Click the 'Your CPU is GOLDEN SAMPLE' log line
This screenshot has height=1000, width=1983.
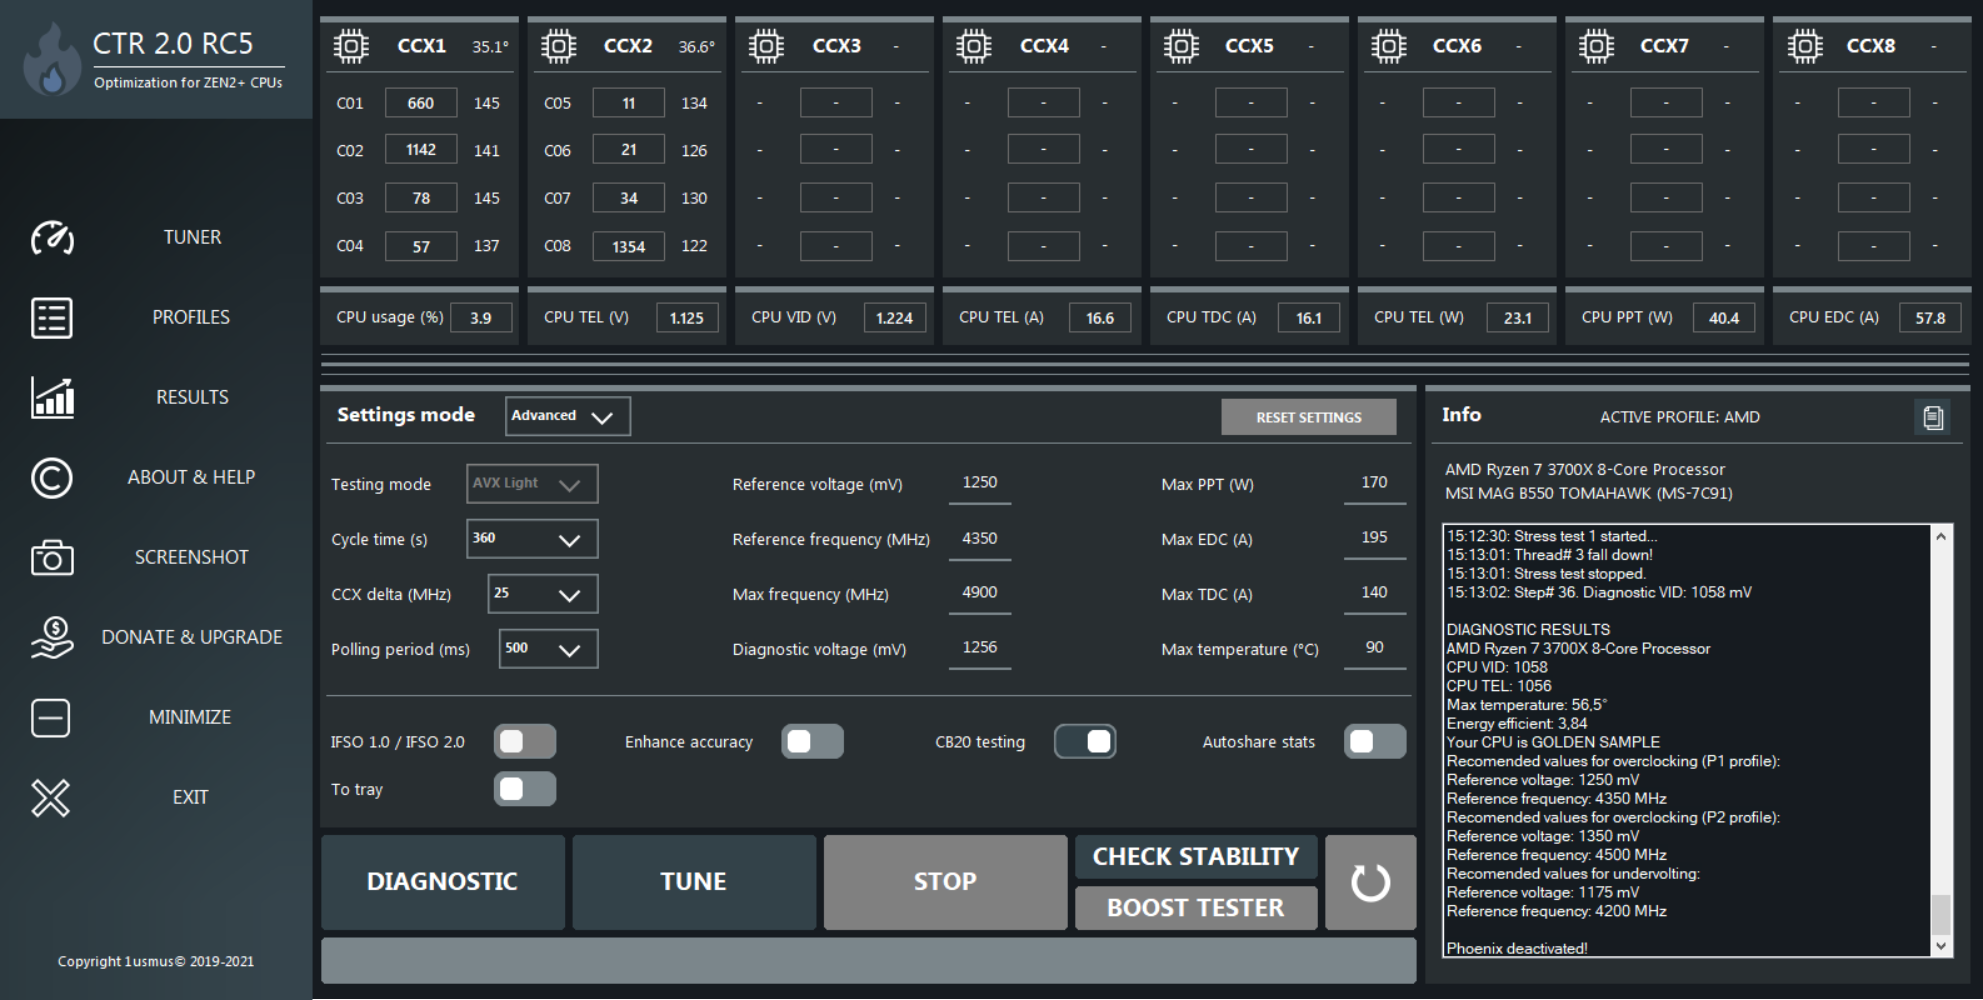[x=1553, y=742]
